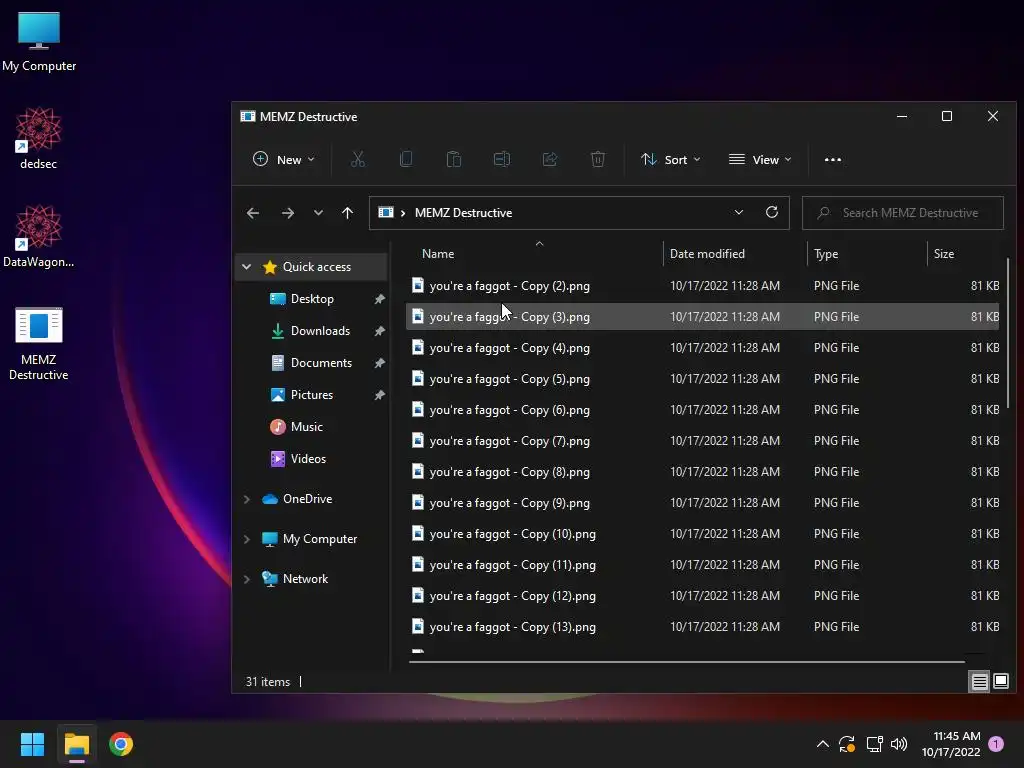This screenshot has height=768, width=1024.
Task: Open the recent locations dropdown arrow
Action: pos(318,213)
